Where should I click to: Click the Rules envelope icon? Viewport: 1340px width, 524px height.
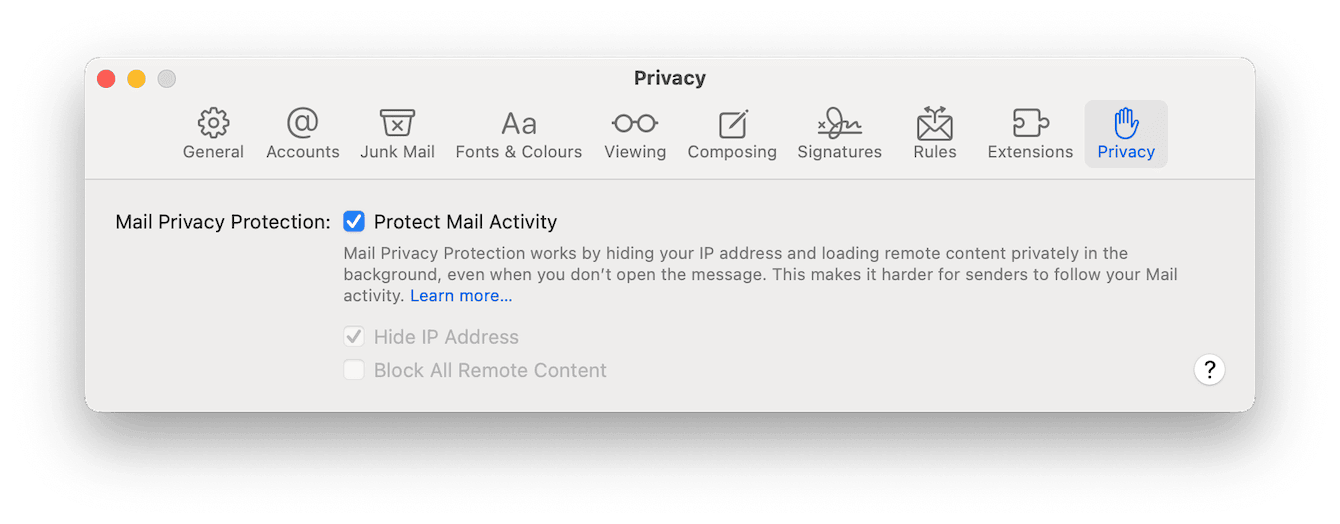pyautogui.click(x=935, y=124)
